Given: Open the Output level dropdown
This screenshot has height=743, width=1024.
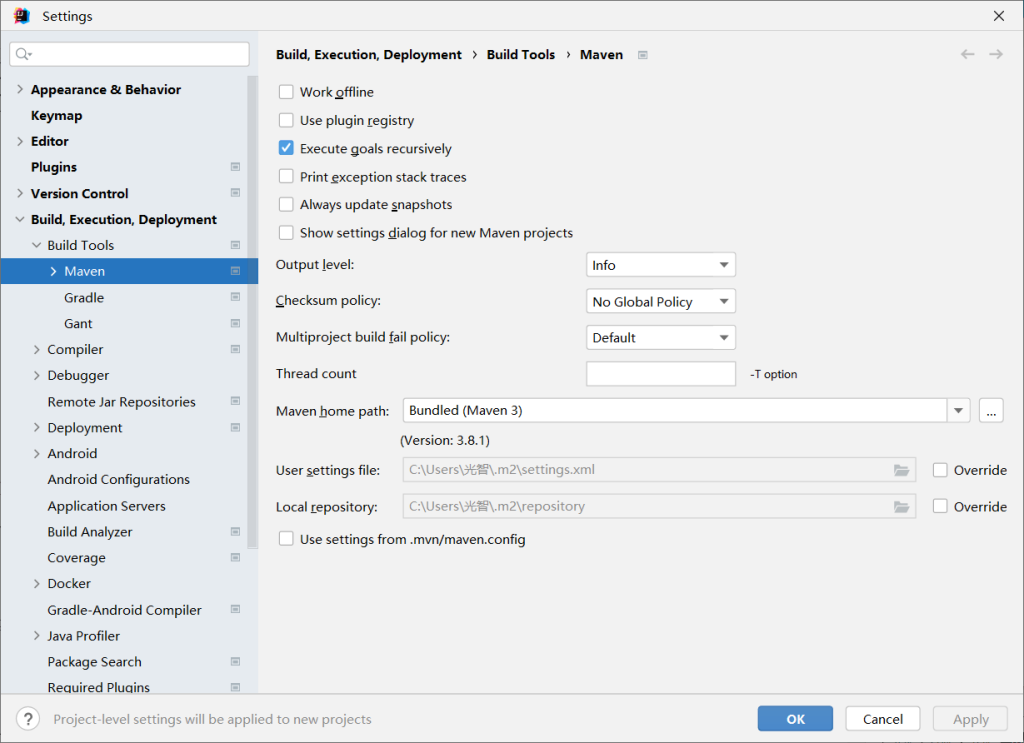Looking at the screenshot, I should 661,265.
